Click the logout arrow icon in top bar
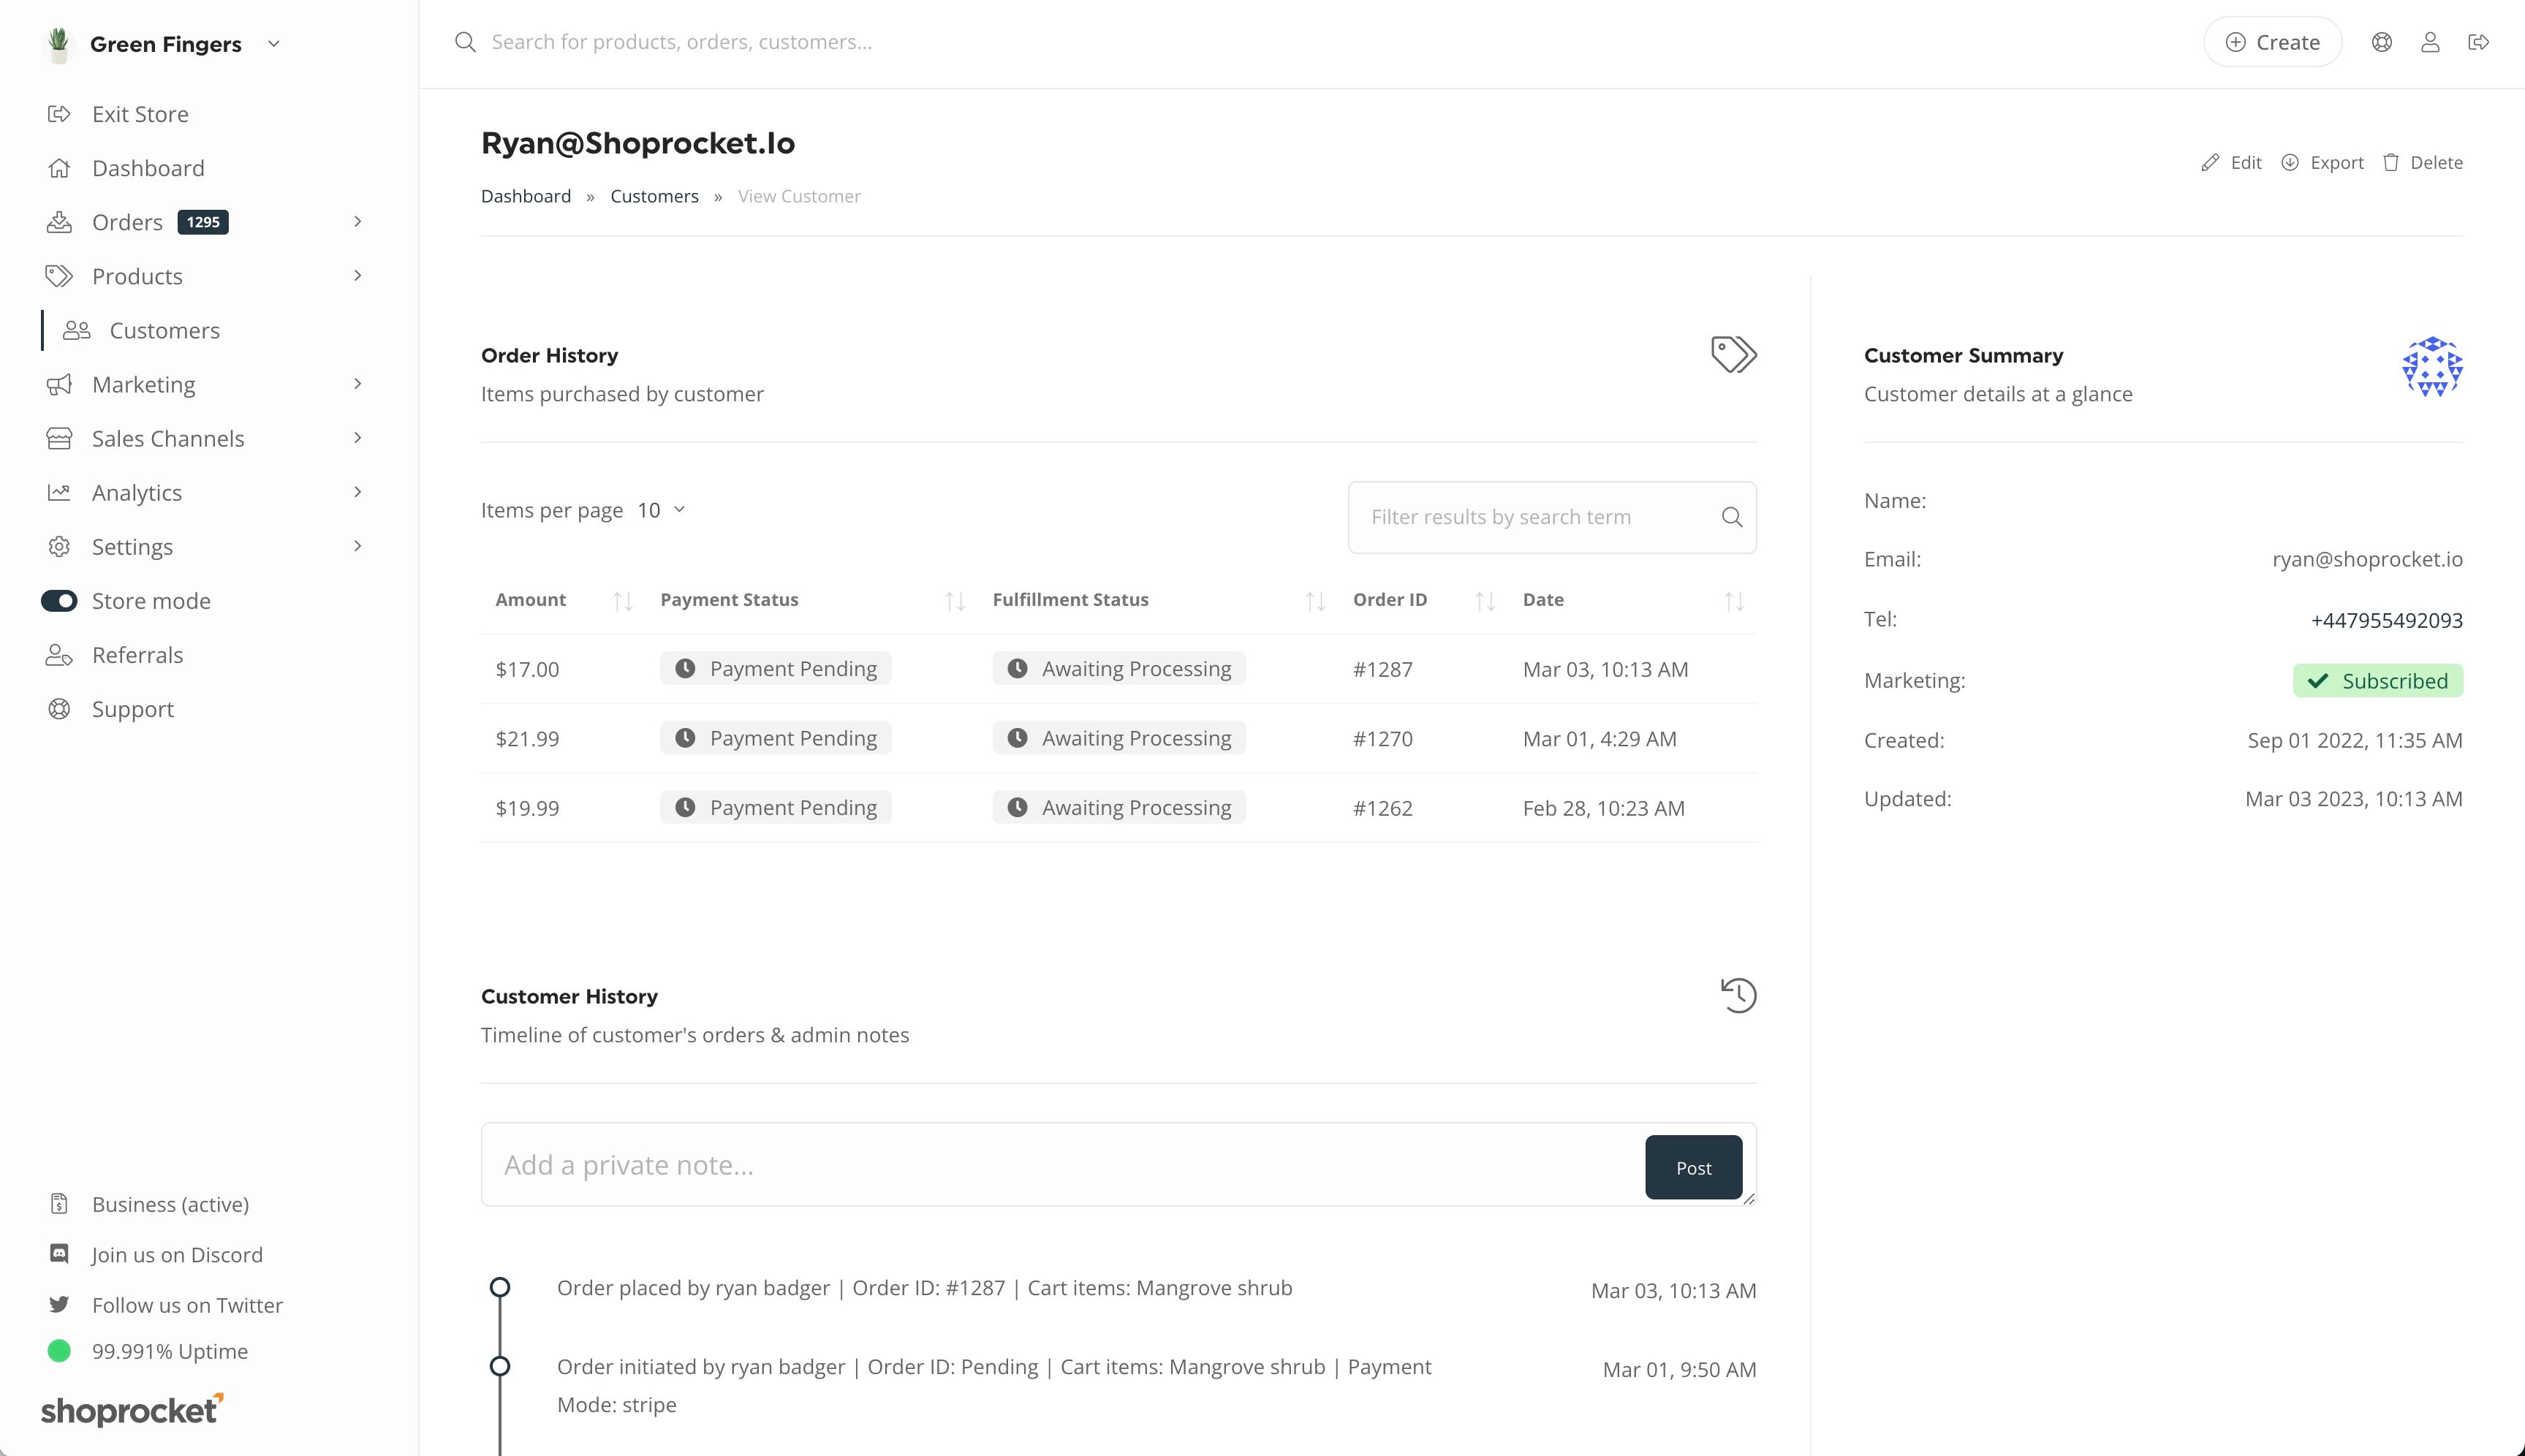This screenshot has width=2525, height=1456. [x=2478, y=42]
